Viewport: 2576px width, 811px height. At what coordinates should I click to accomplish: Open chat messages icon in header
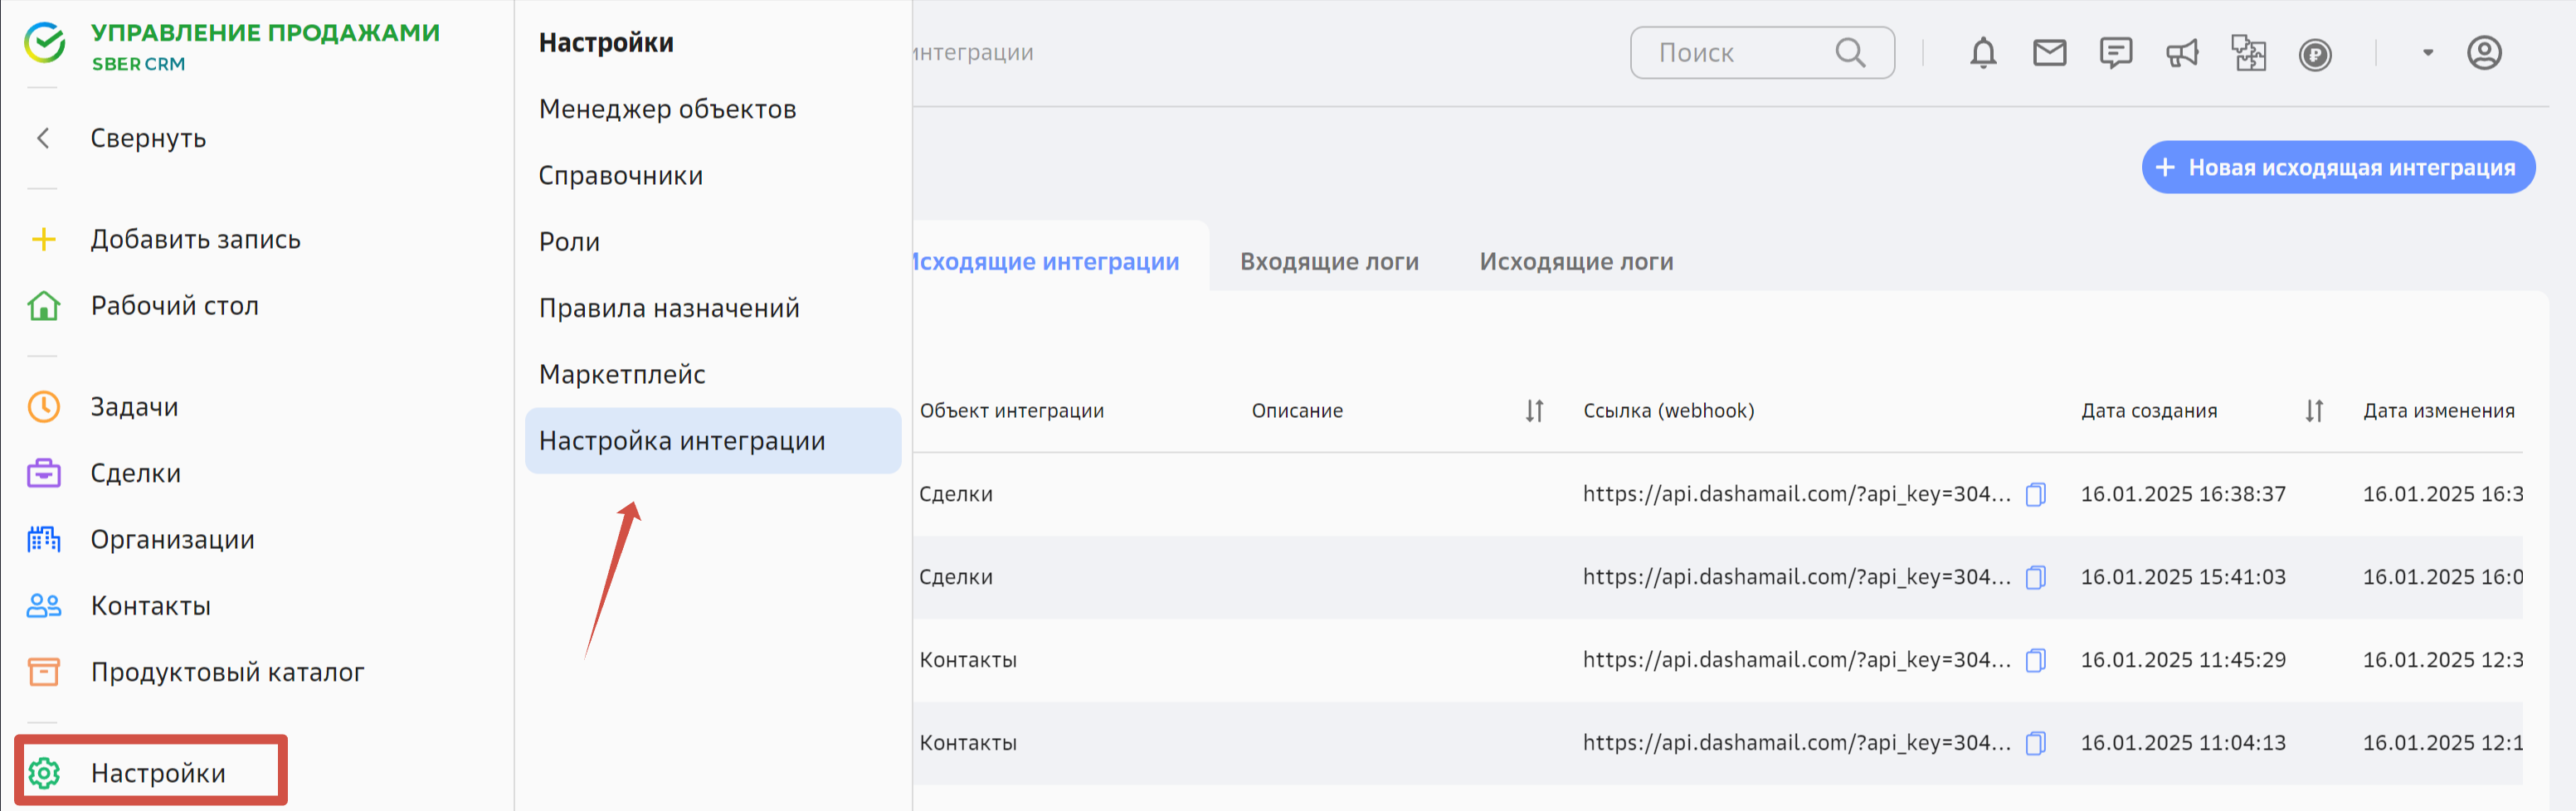coord(2115,53)
